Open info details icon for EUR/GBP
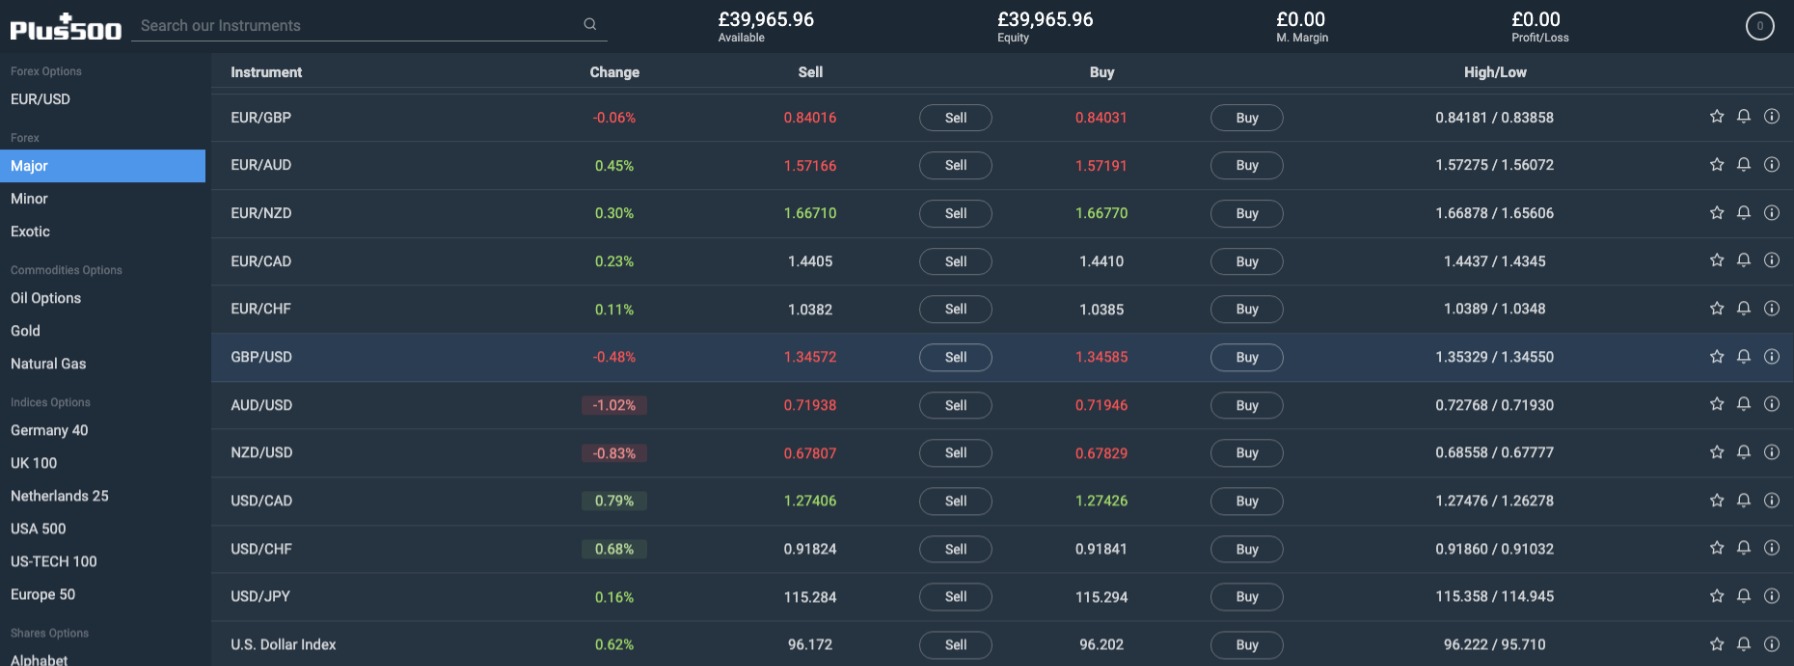 click(x=1772, y=117)
